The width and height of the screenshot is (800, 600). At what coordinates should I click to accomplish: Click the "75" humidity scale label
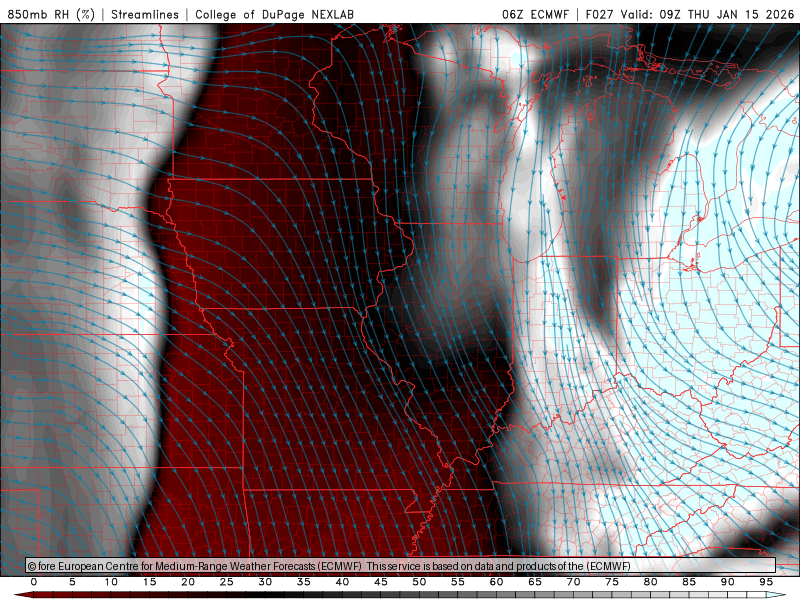[612, 582]
